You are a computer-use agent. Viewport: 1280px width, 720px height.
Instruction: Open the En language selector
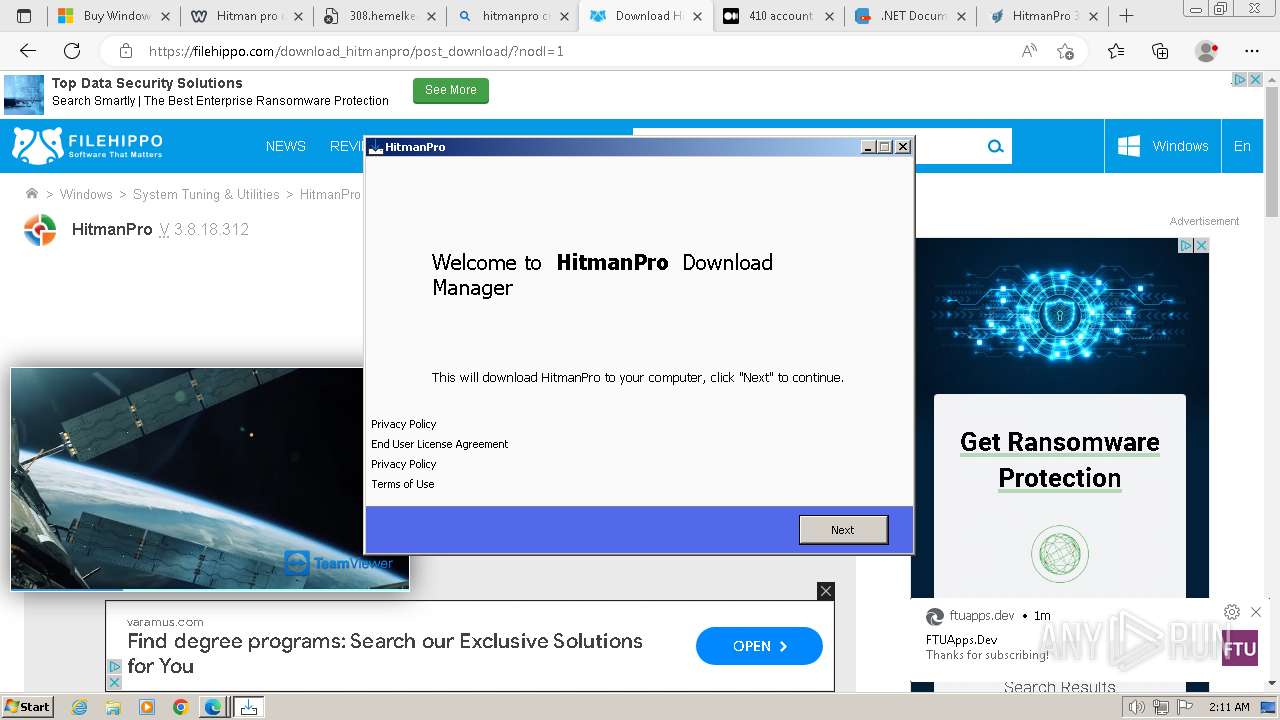pos(1242,146)
